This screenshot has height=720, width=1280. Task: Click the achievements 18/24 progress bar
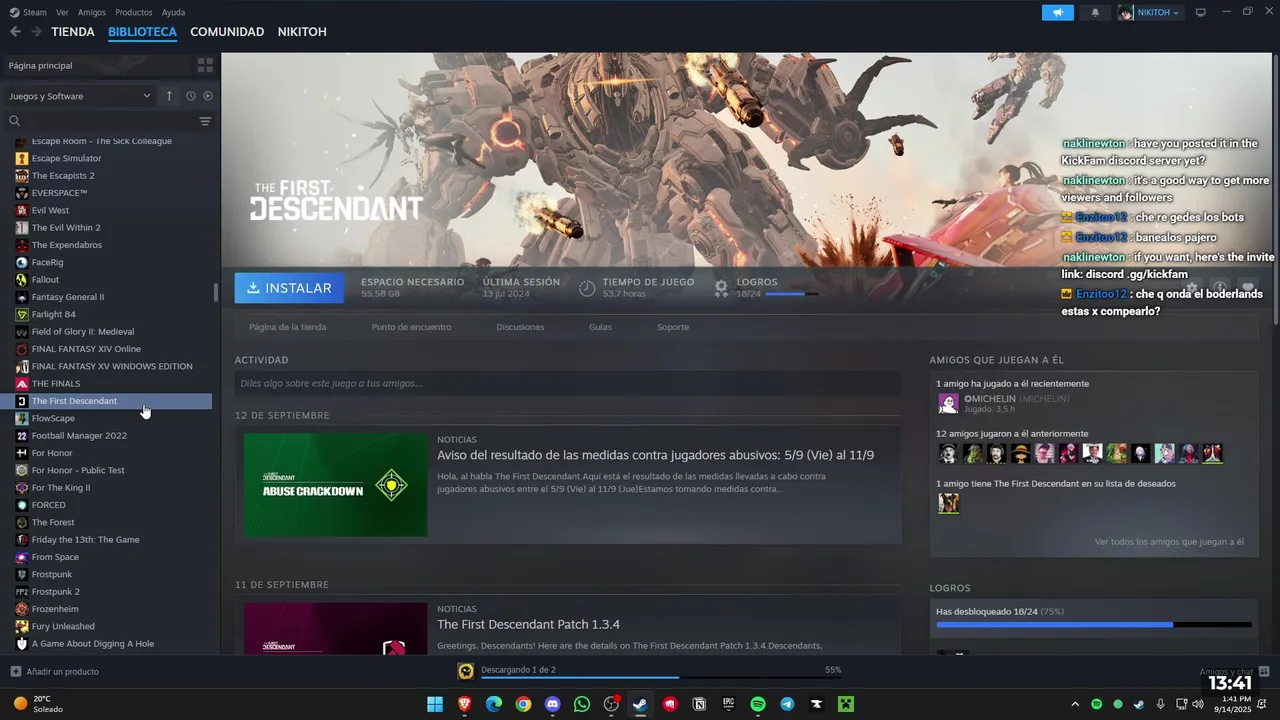(1094, 625)
